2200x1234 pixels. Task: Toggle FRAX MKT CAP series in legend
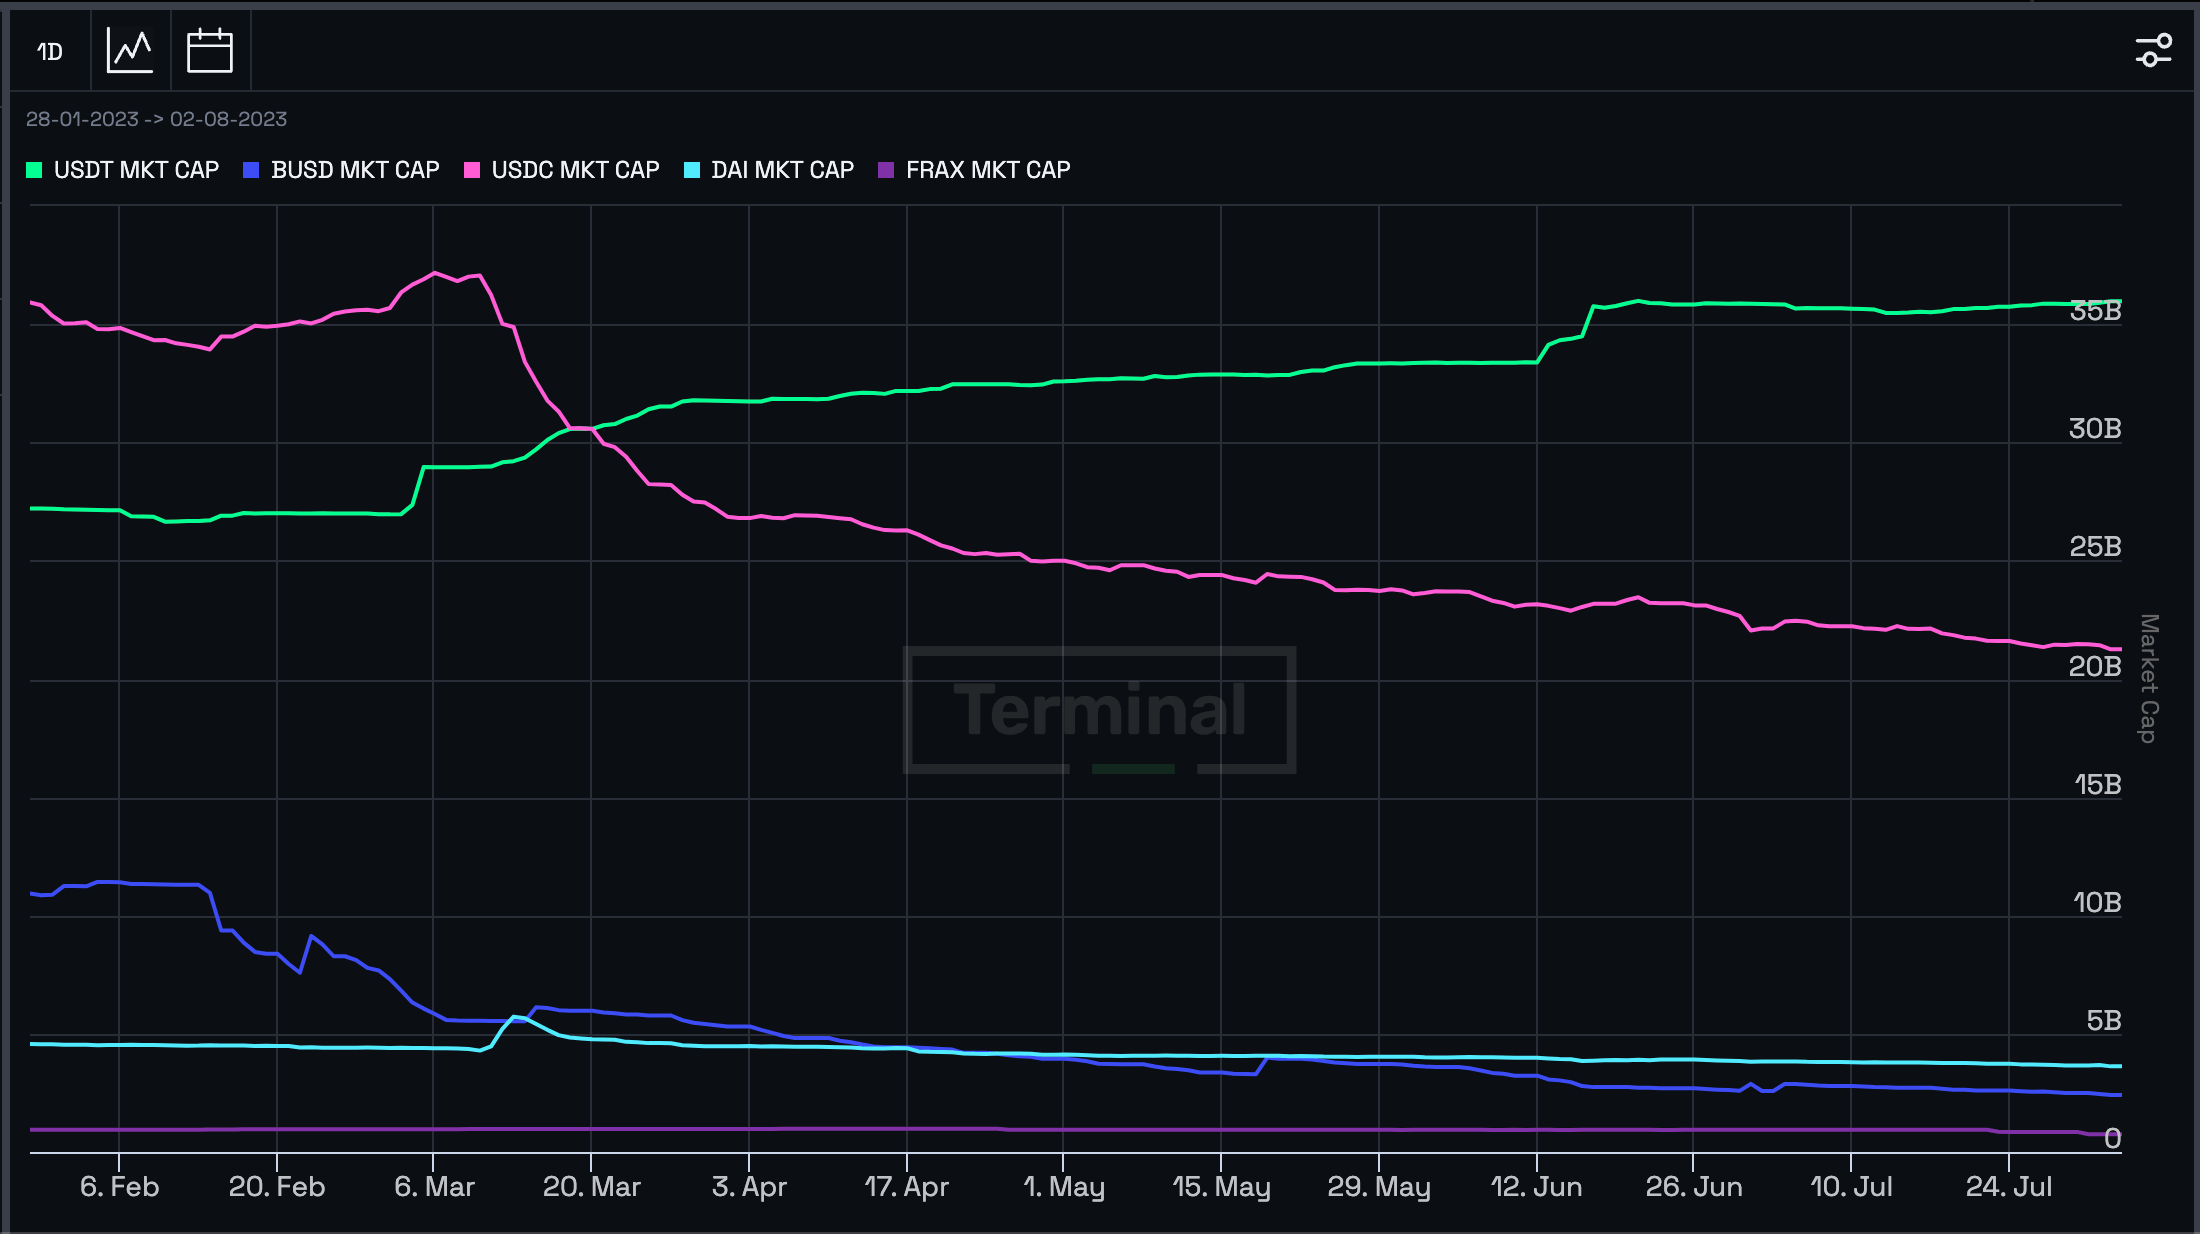click(974, 170)
